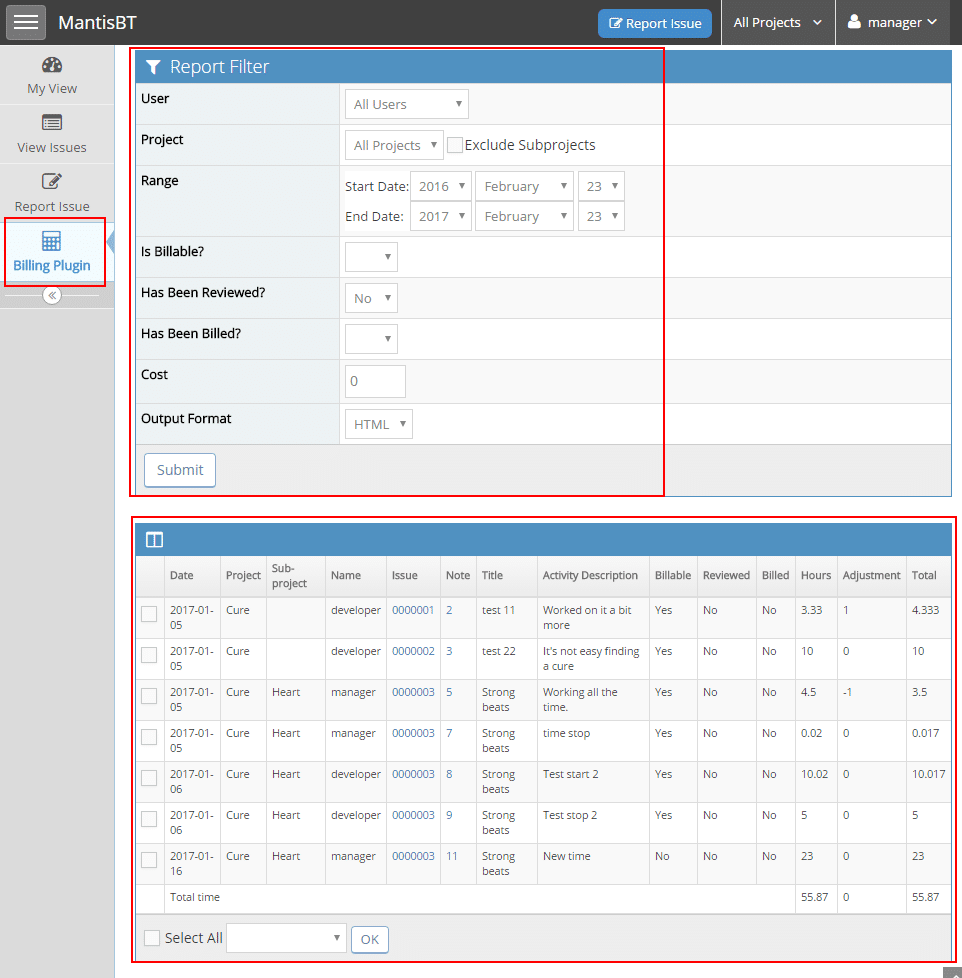Viewport: 962px width, 978px height.
Task: Check the row for note 8
Action: (149, 778)
